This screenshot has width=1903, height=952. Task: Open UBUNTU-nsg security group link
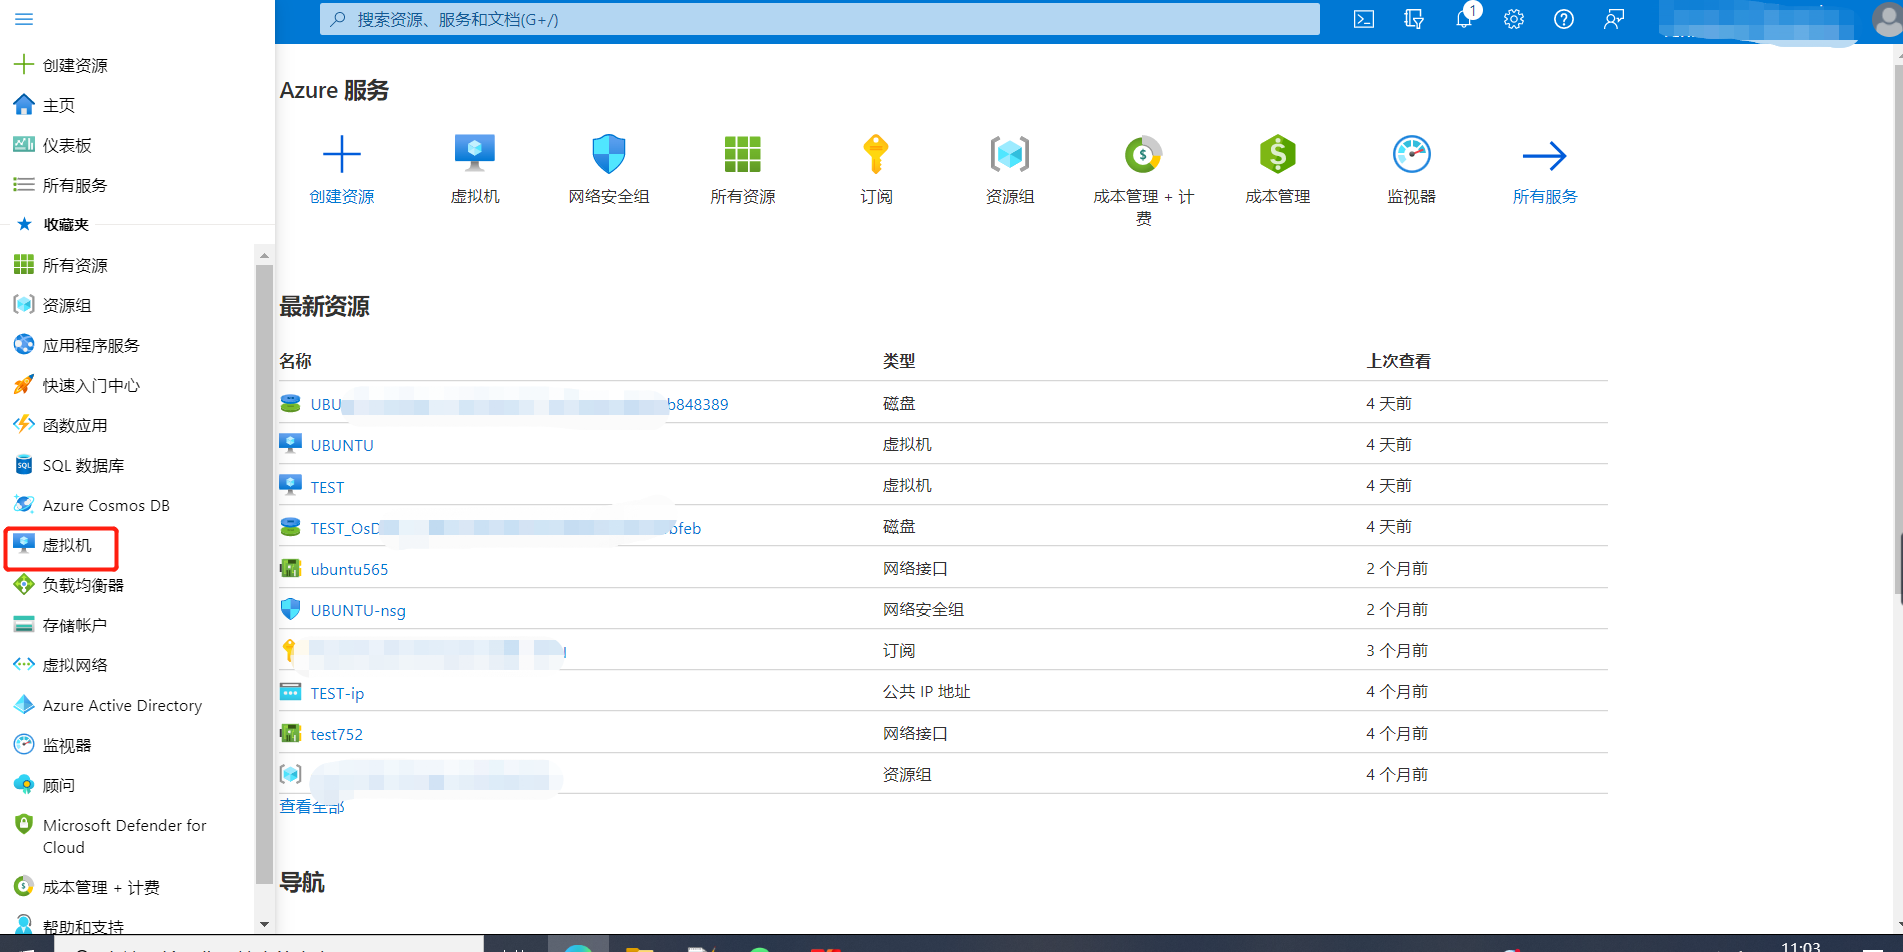358,610
